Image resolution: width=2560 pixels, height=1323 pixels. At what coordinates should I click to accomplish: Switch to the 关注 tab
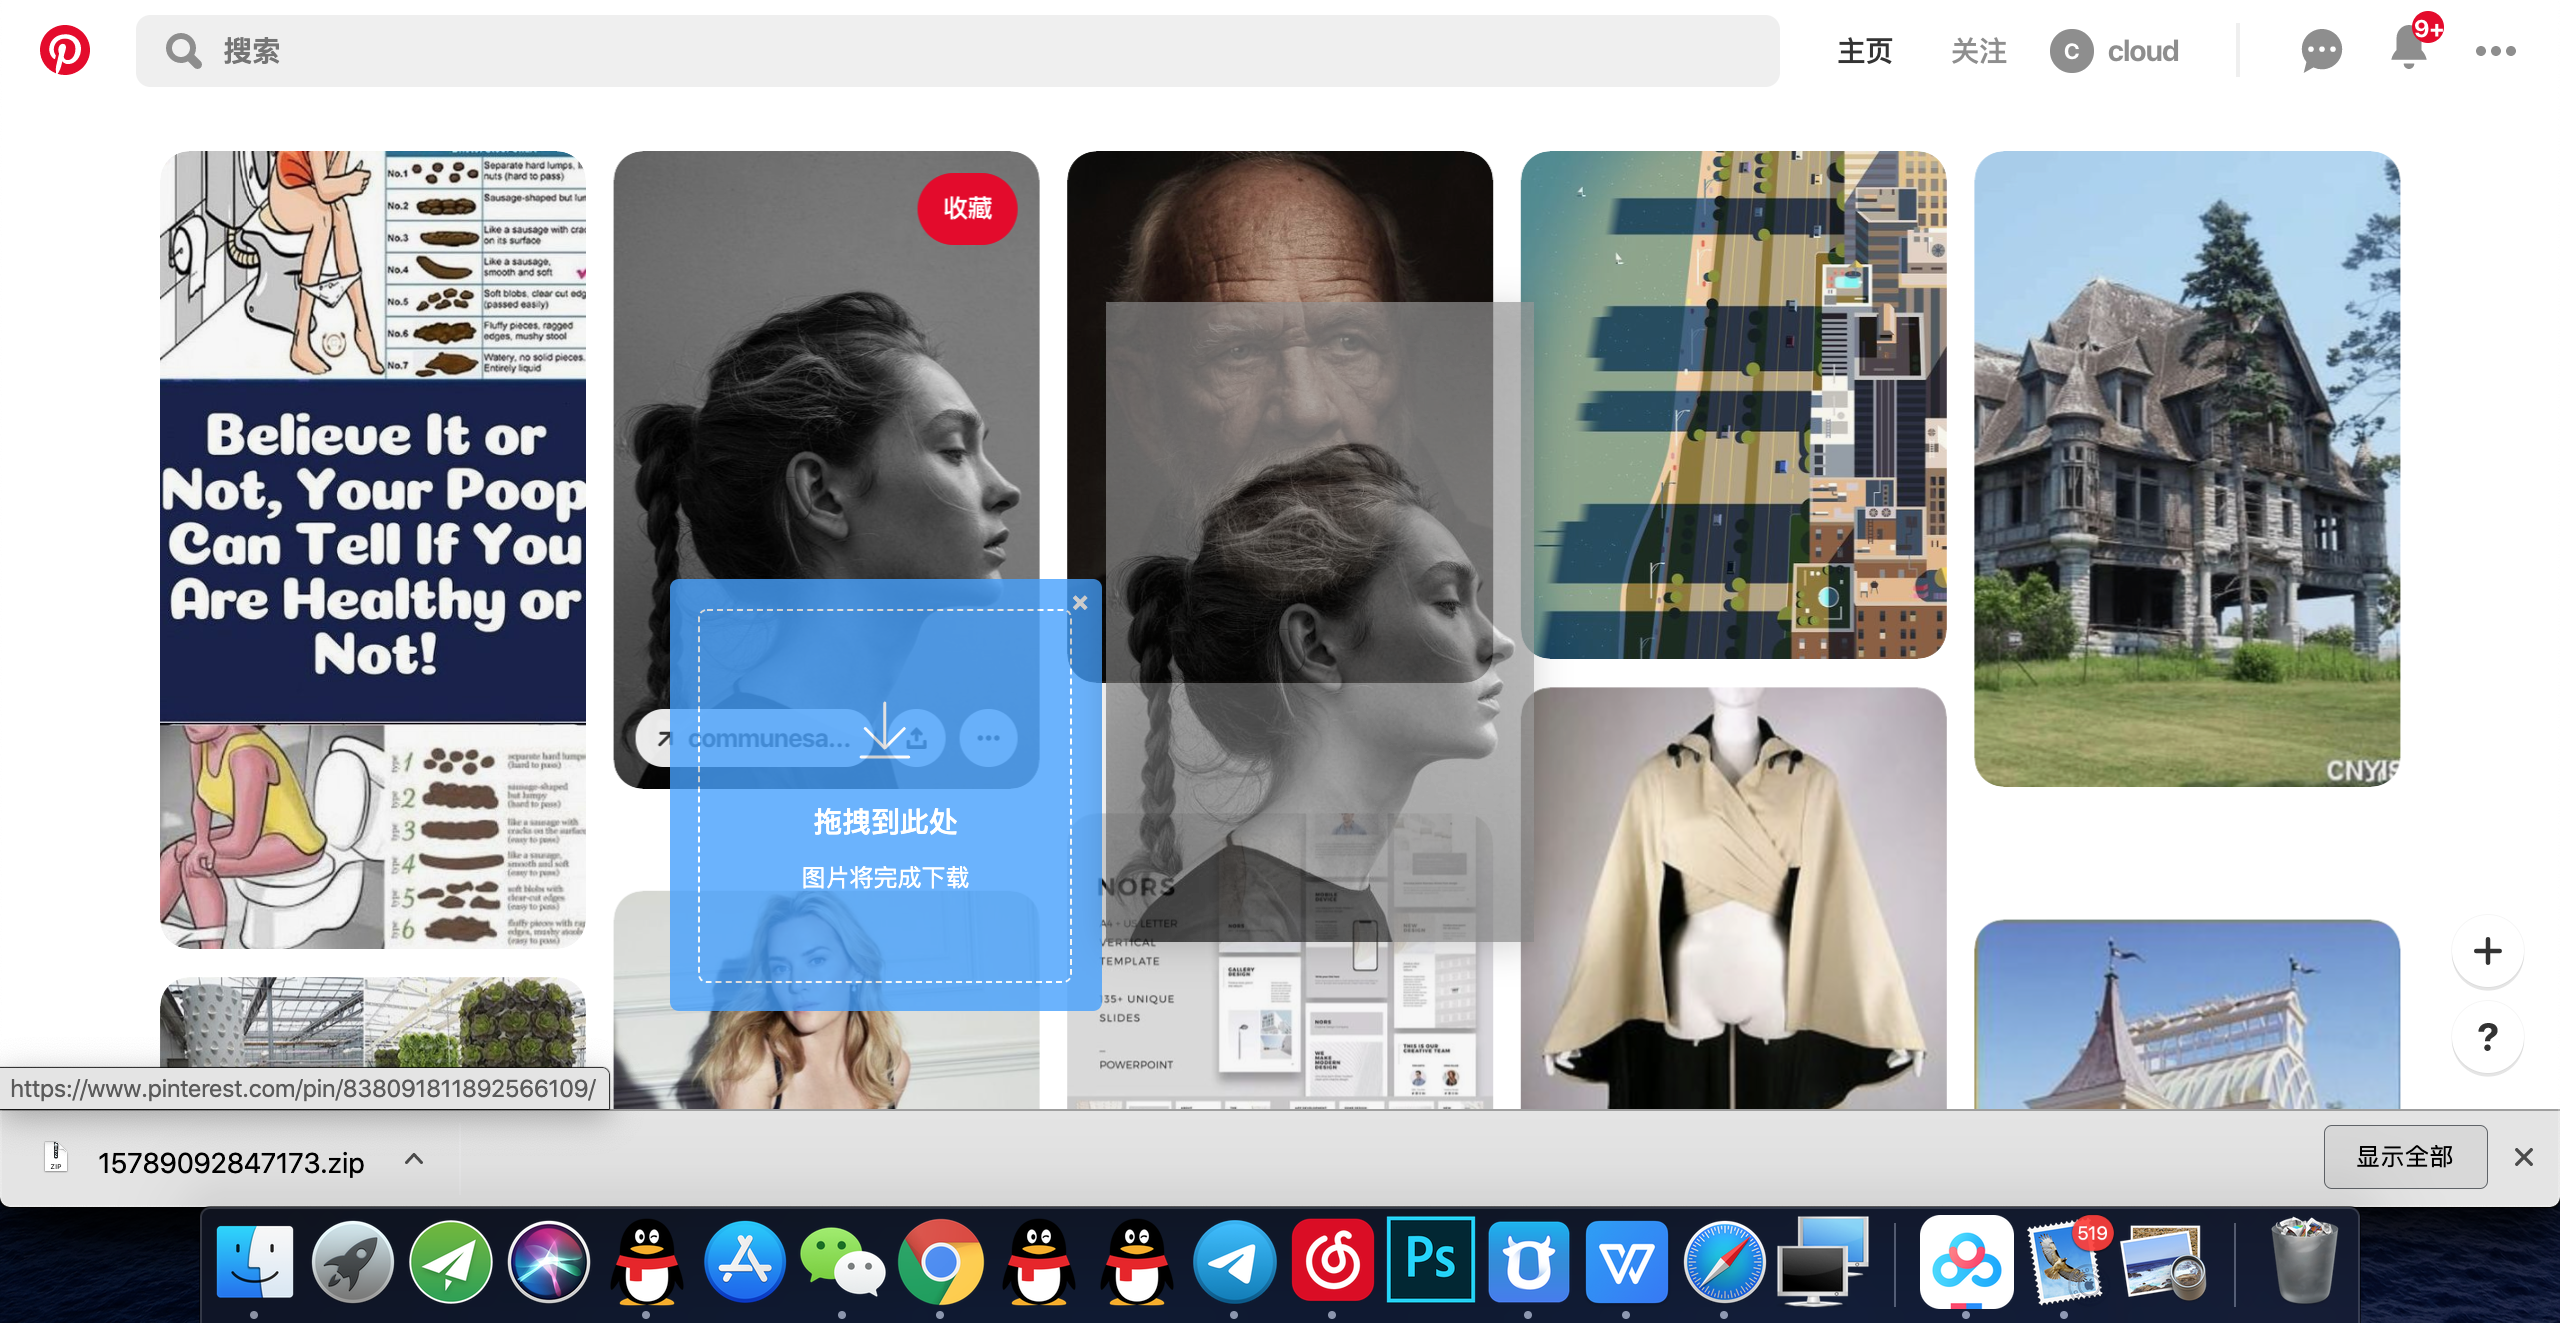tap(1979, 51)
